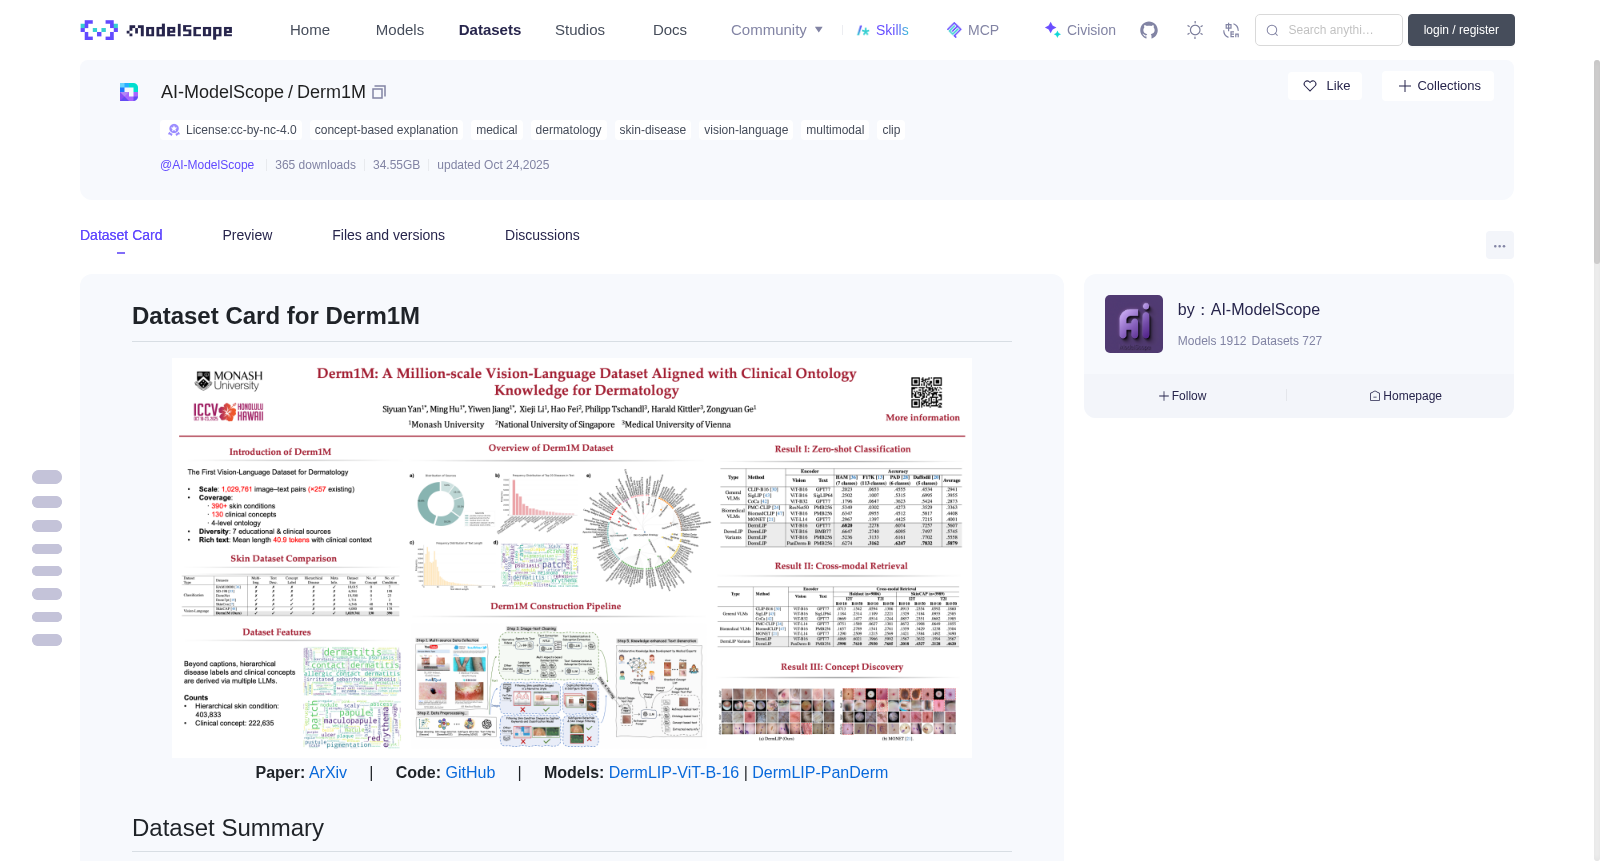
Task: Click the Dataset Summary heading
Action: point(228,828)
